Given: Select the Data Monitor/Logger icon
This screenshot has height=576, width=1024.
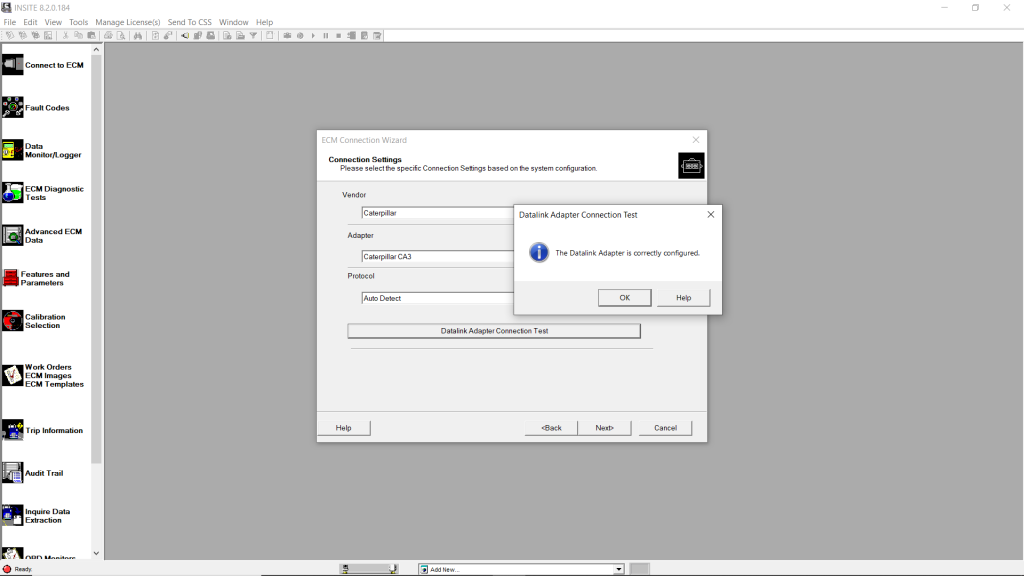Looking at the screenshot, I should point(13,150).
